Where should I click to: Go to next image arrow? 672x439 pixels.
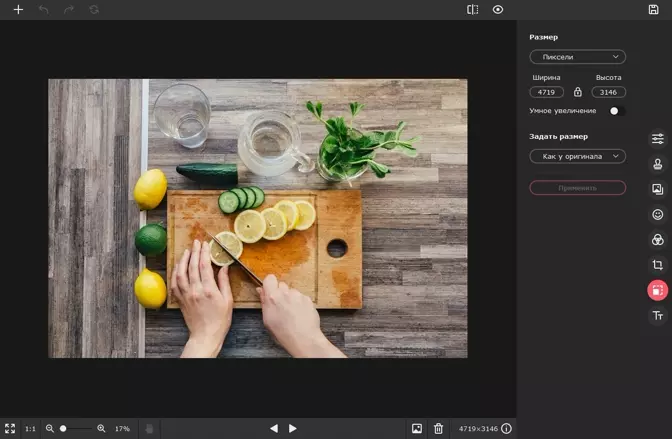coord(293,428)
